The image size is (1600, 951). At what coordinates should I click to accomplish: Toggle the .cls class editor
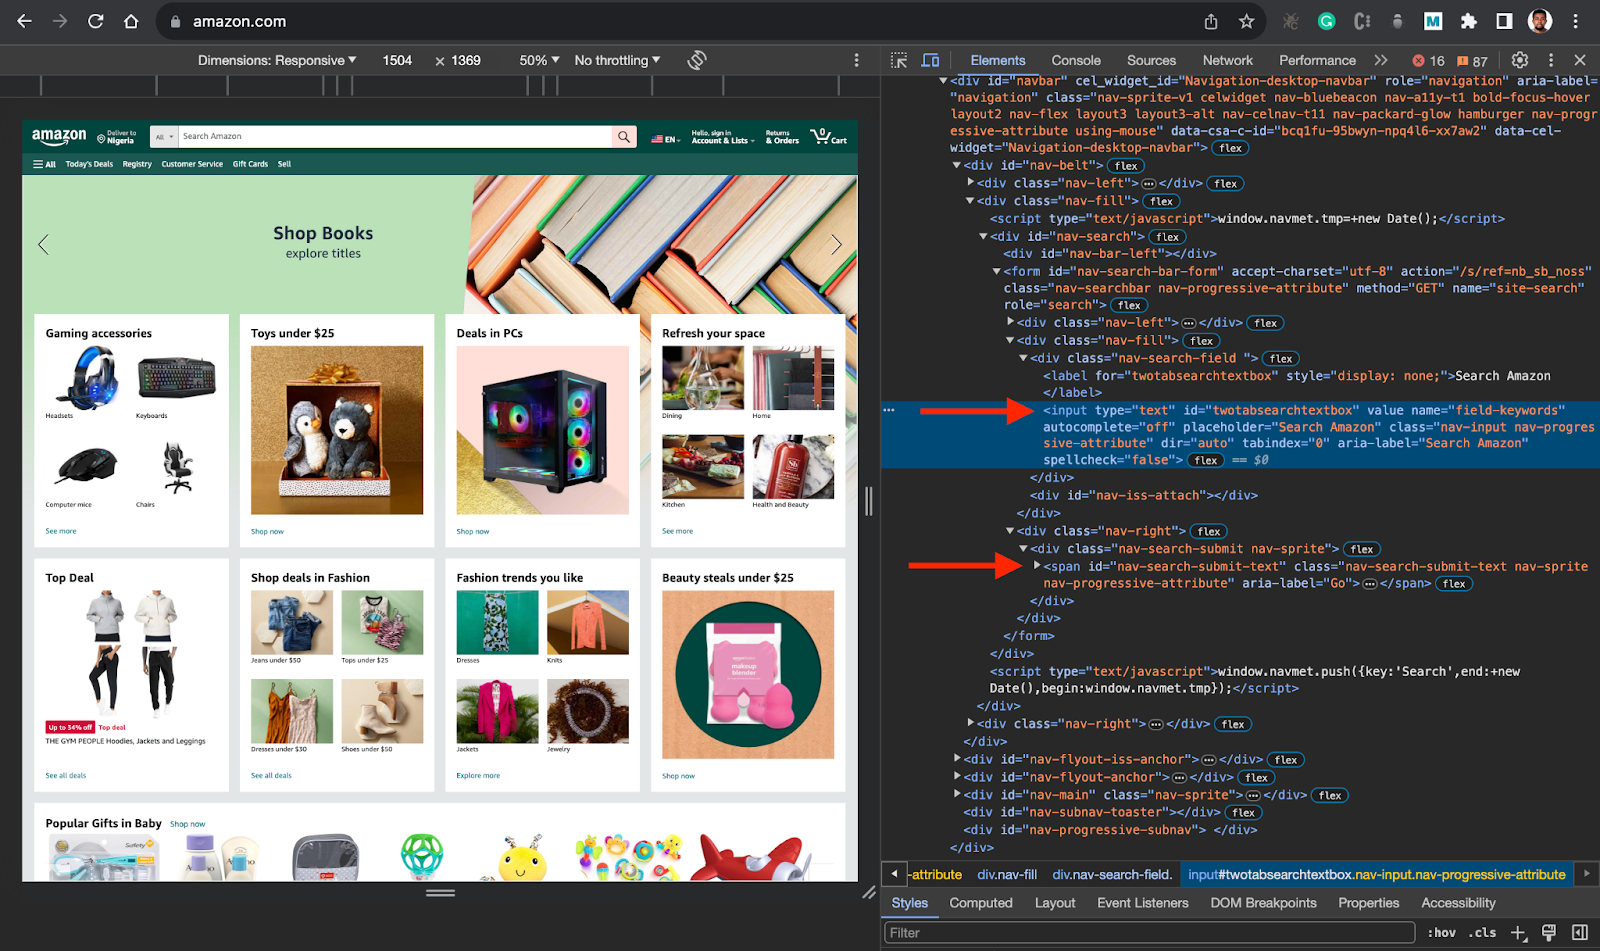[x=1482, y=932]
